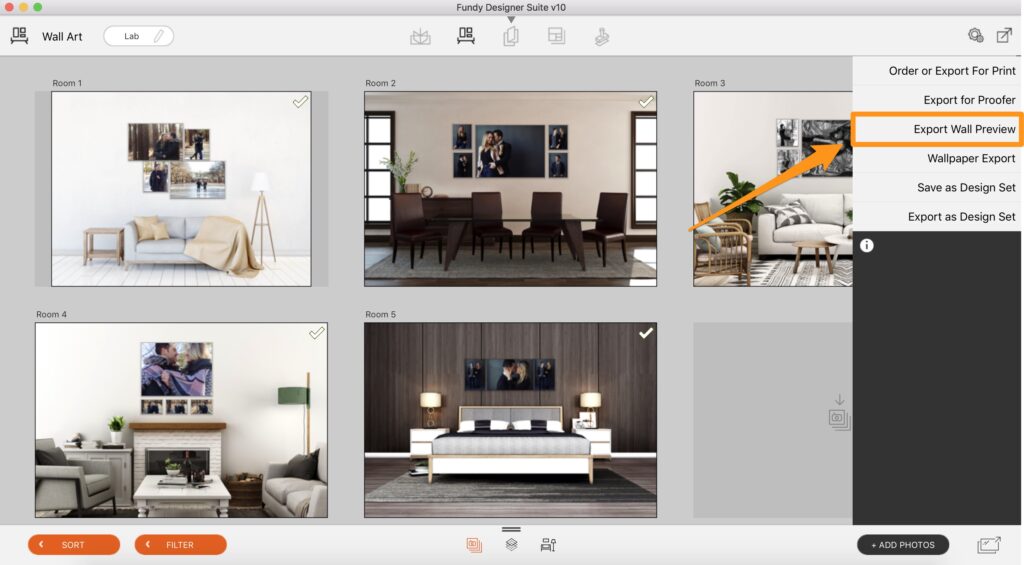
Task: Toggle the Room 1 checkmark
Action: tap(300, 102)
